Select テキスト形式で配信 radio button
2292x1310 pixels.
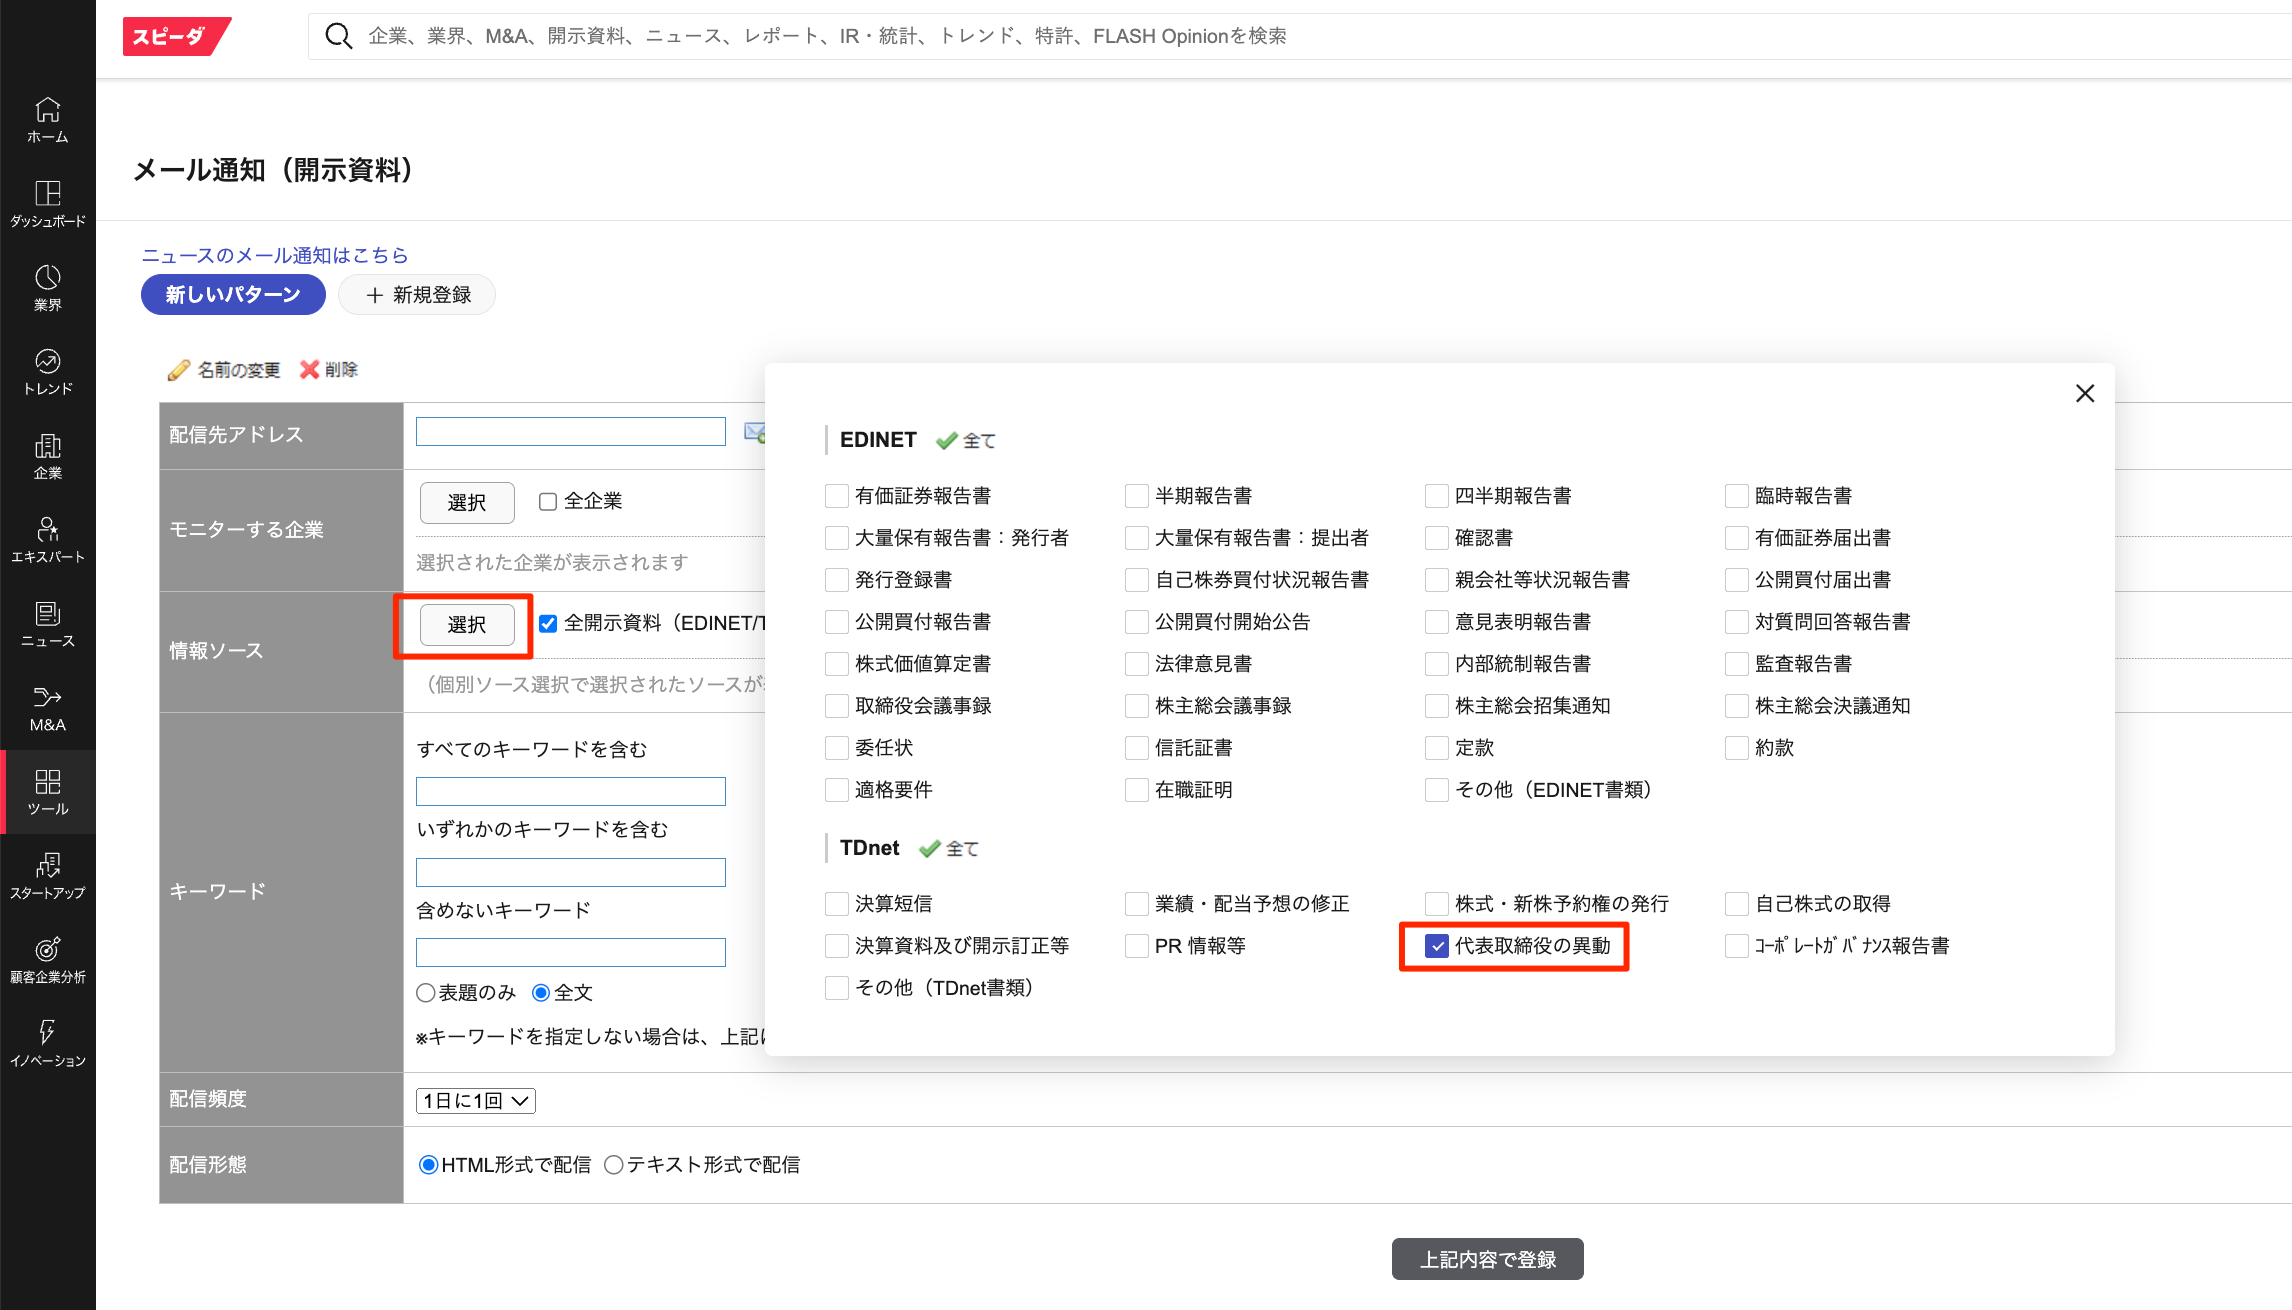pyautogui.click(x=614, y=1165)
